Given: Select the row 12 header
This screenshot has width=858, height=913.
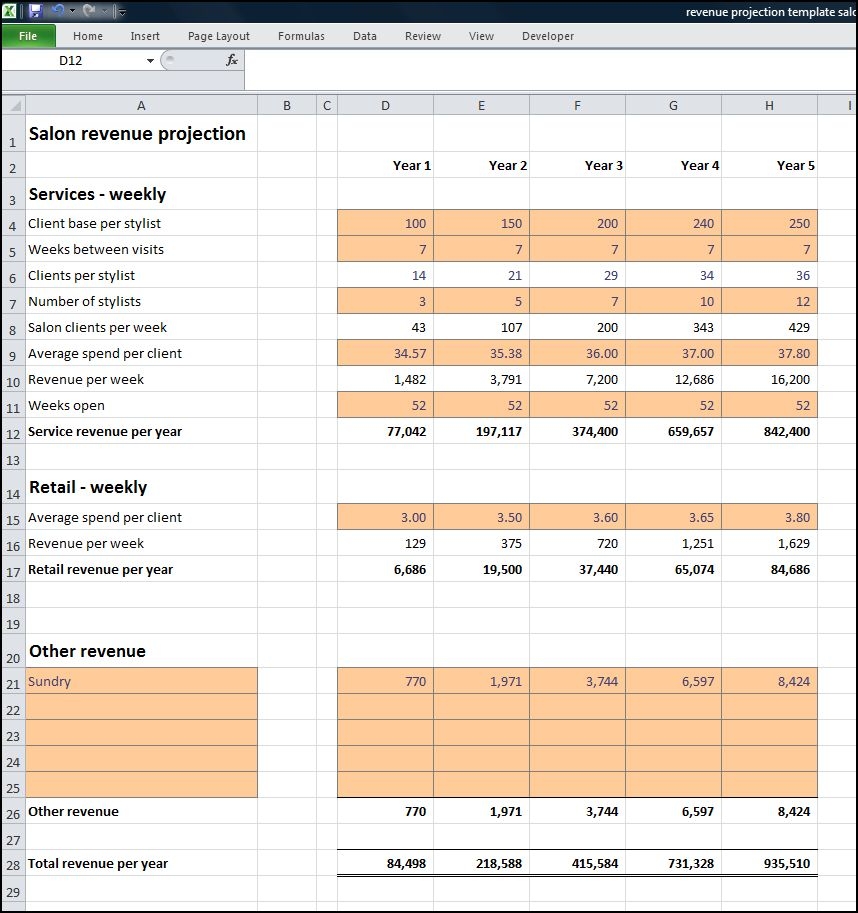Looking at the screenshot, I should (13, 432).
